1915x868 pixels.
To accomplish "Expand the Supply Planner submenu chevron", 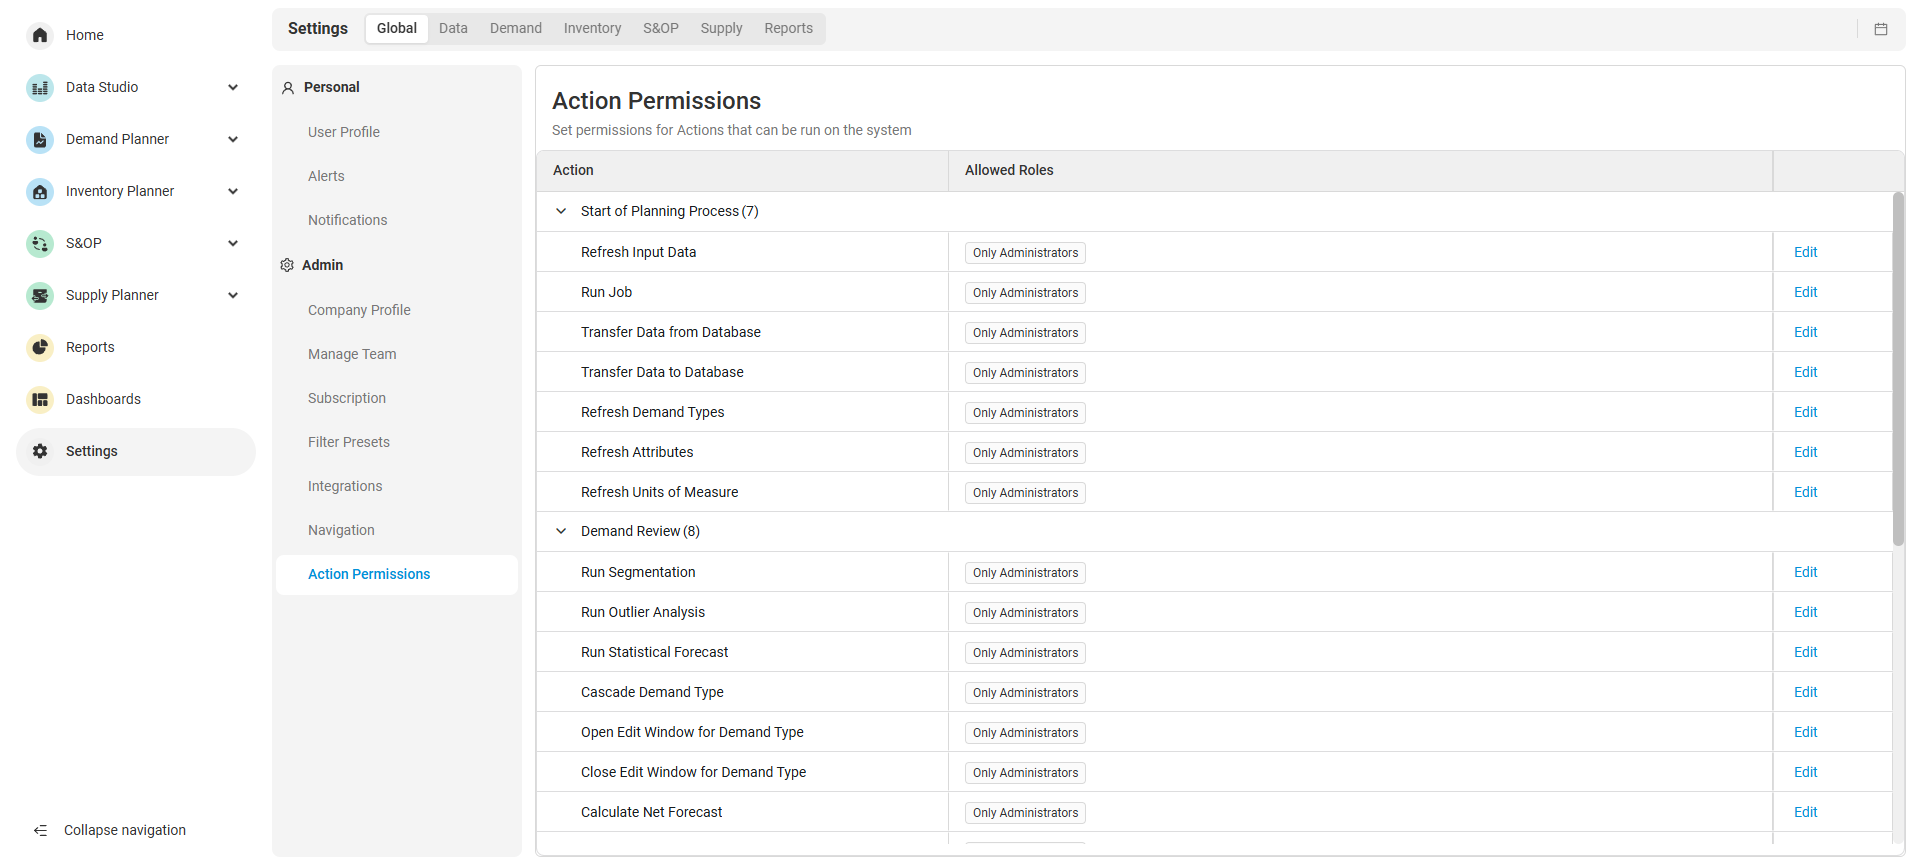I will click(x=233, y=296).
